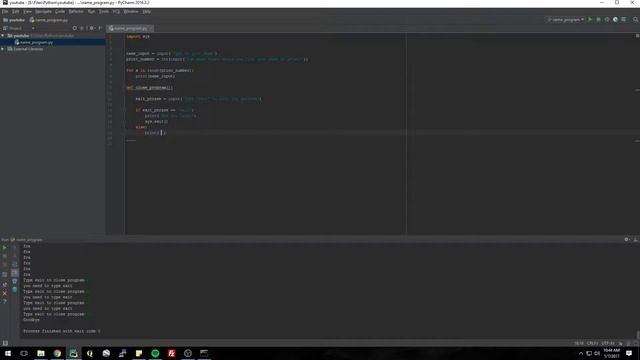Click the 'import sys' code line
The width and height of the screenshot is (640, 360).
click(x=138, y=37)
